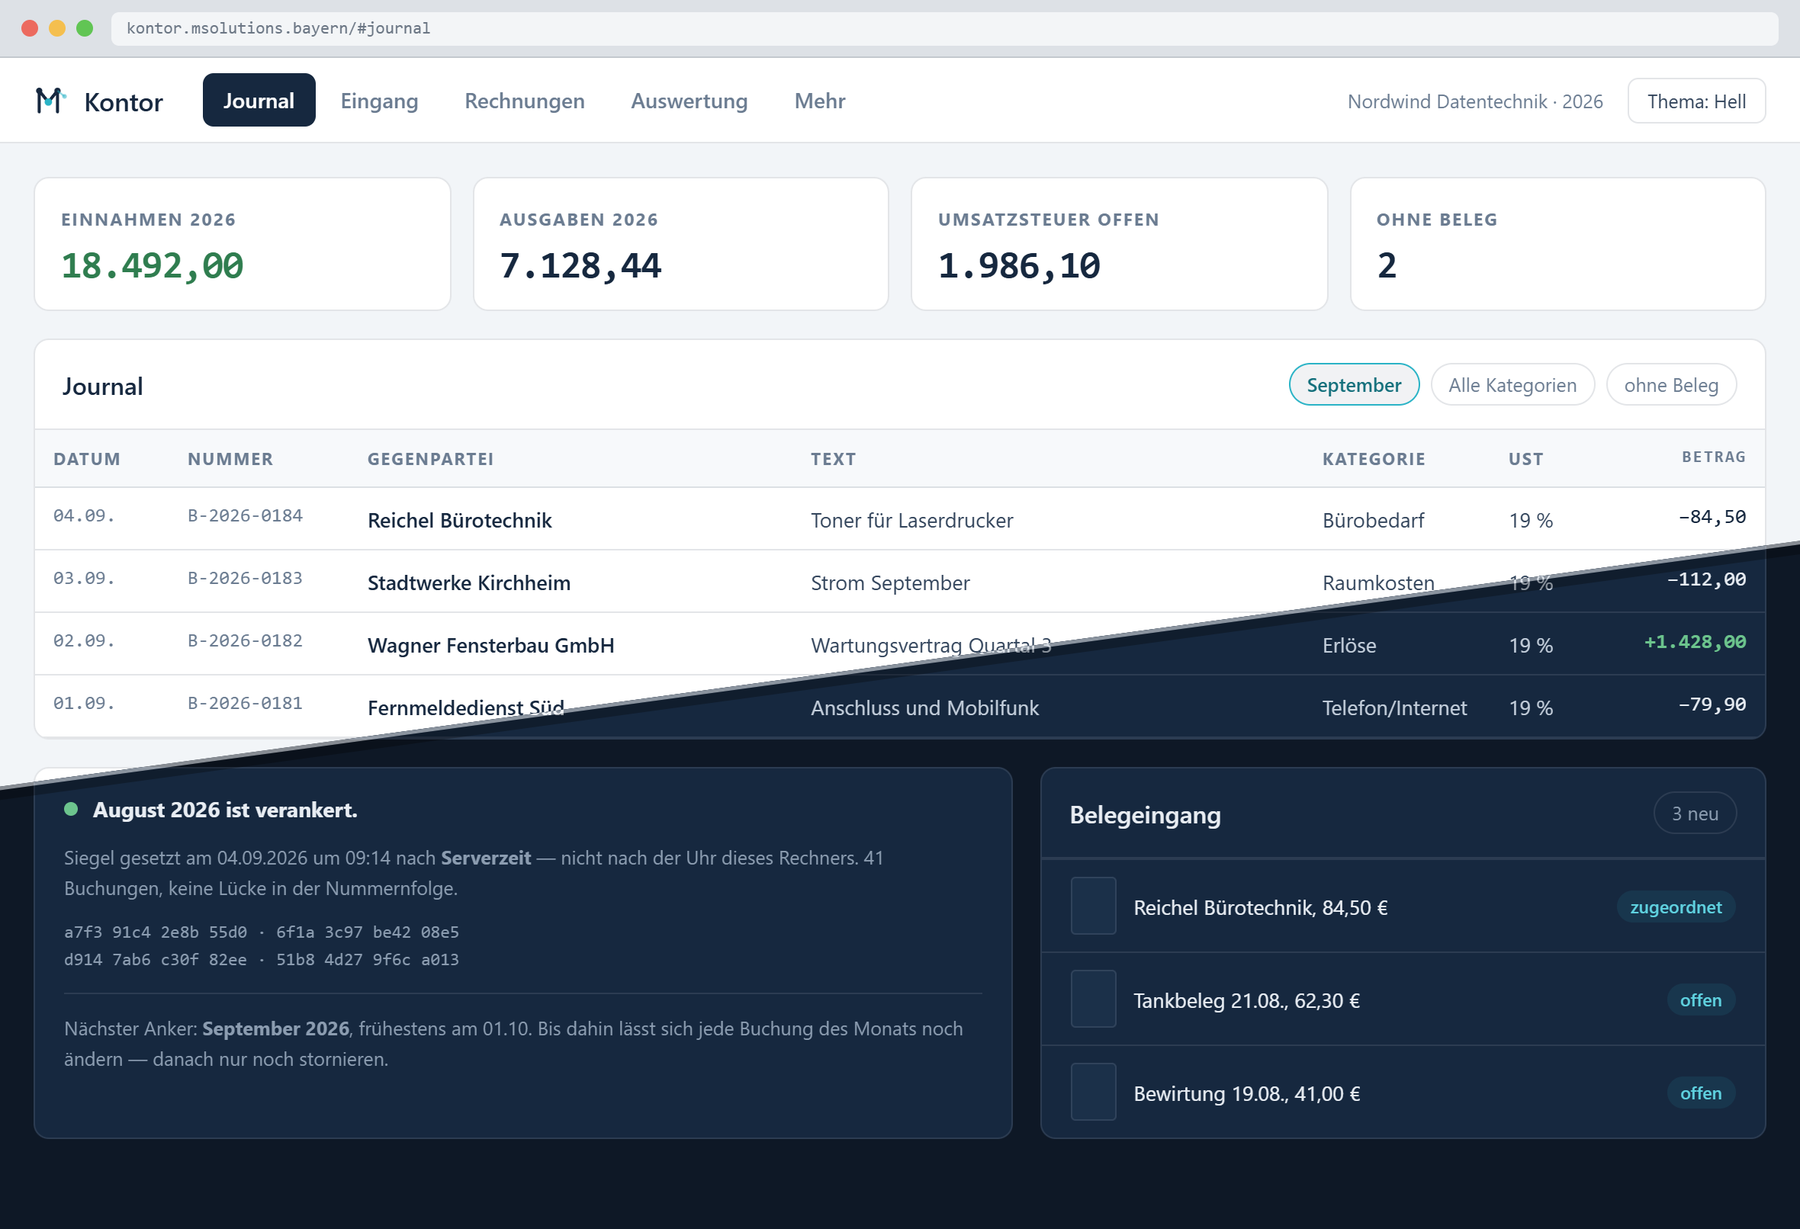The image size is (1800, 1229).
Task: Select the Ausgaben 2026 card
Action: tap(680, 244)
